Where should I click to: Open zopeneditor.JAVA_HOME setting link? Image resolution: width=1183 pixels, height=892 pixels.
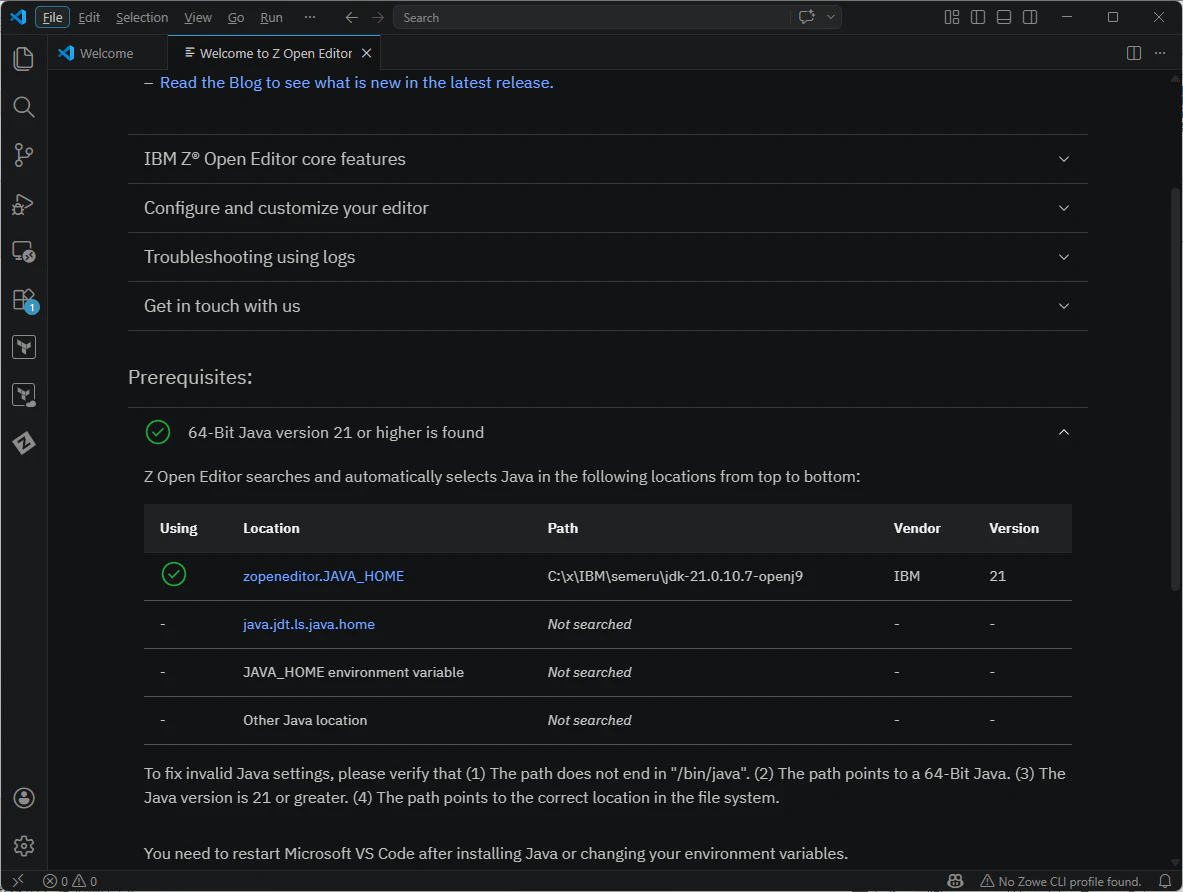[x=324, y=576]
